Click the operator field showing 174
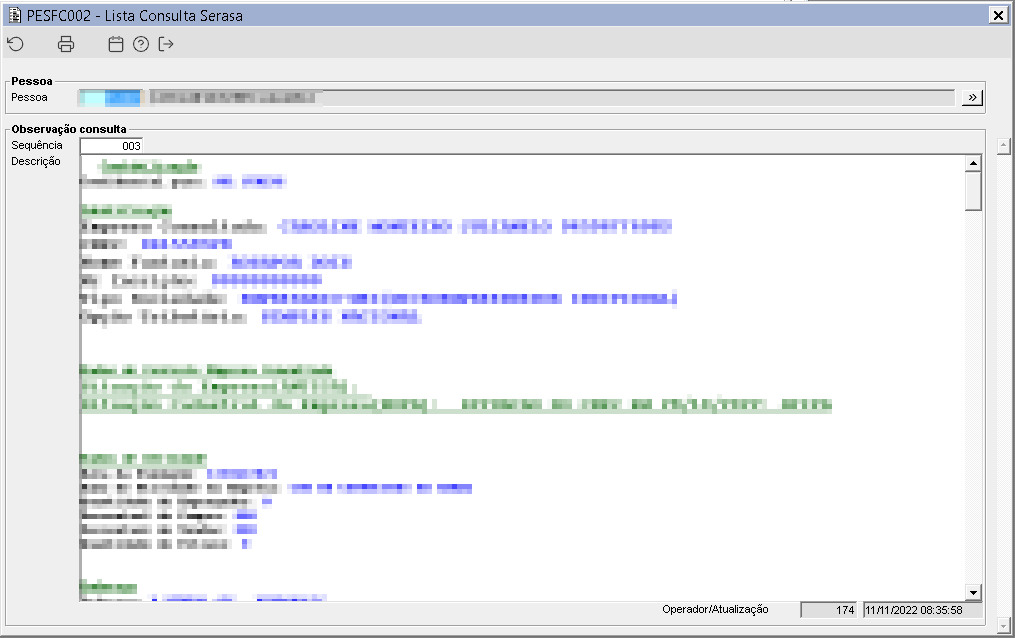This screenshot has height=638, width=1015. pos(829,610)
